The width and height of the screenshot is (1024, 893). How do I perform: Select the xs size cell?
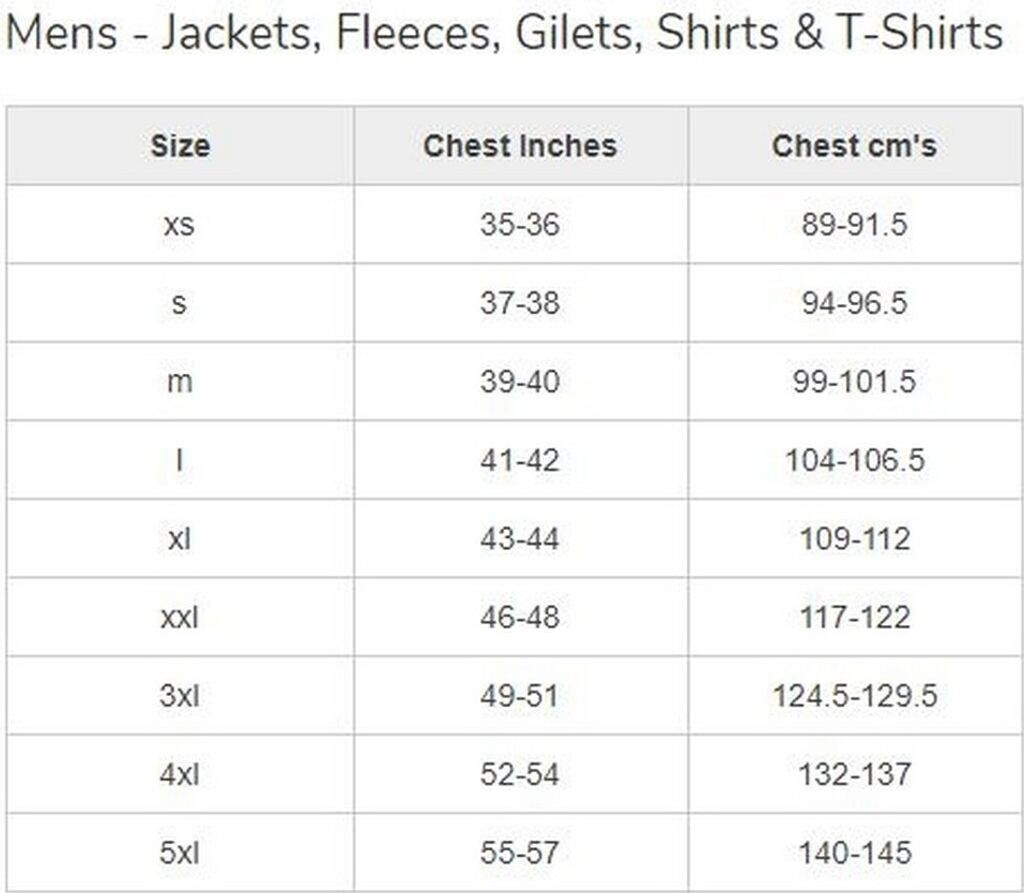180,224
